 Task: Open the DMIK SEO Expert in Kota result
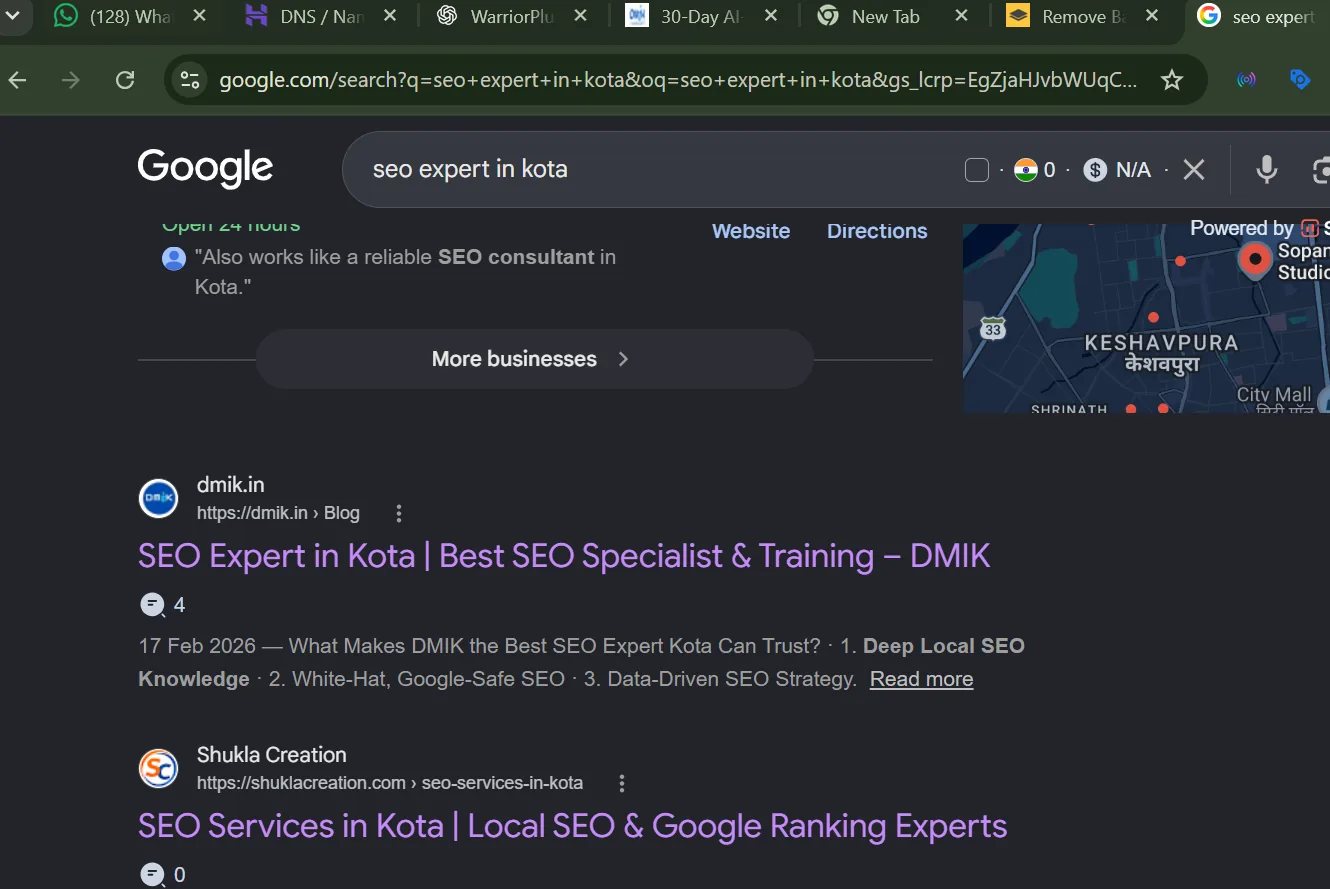564,556
